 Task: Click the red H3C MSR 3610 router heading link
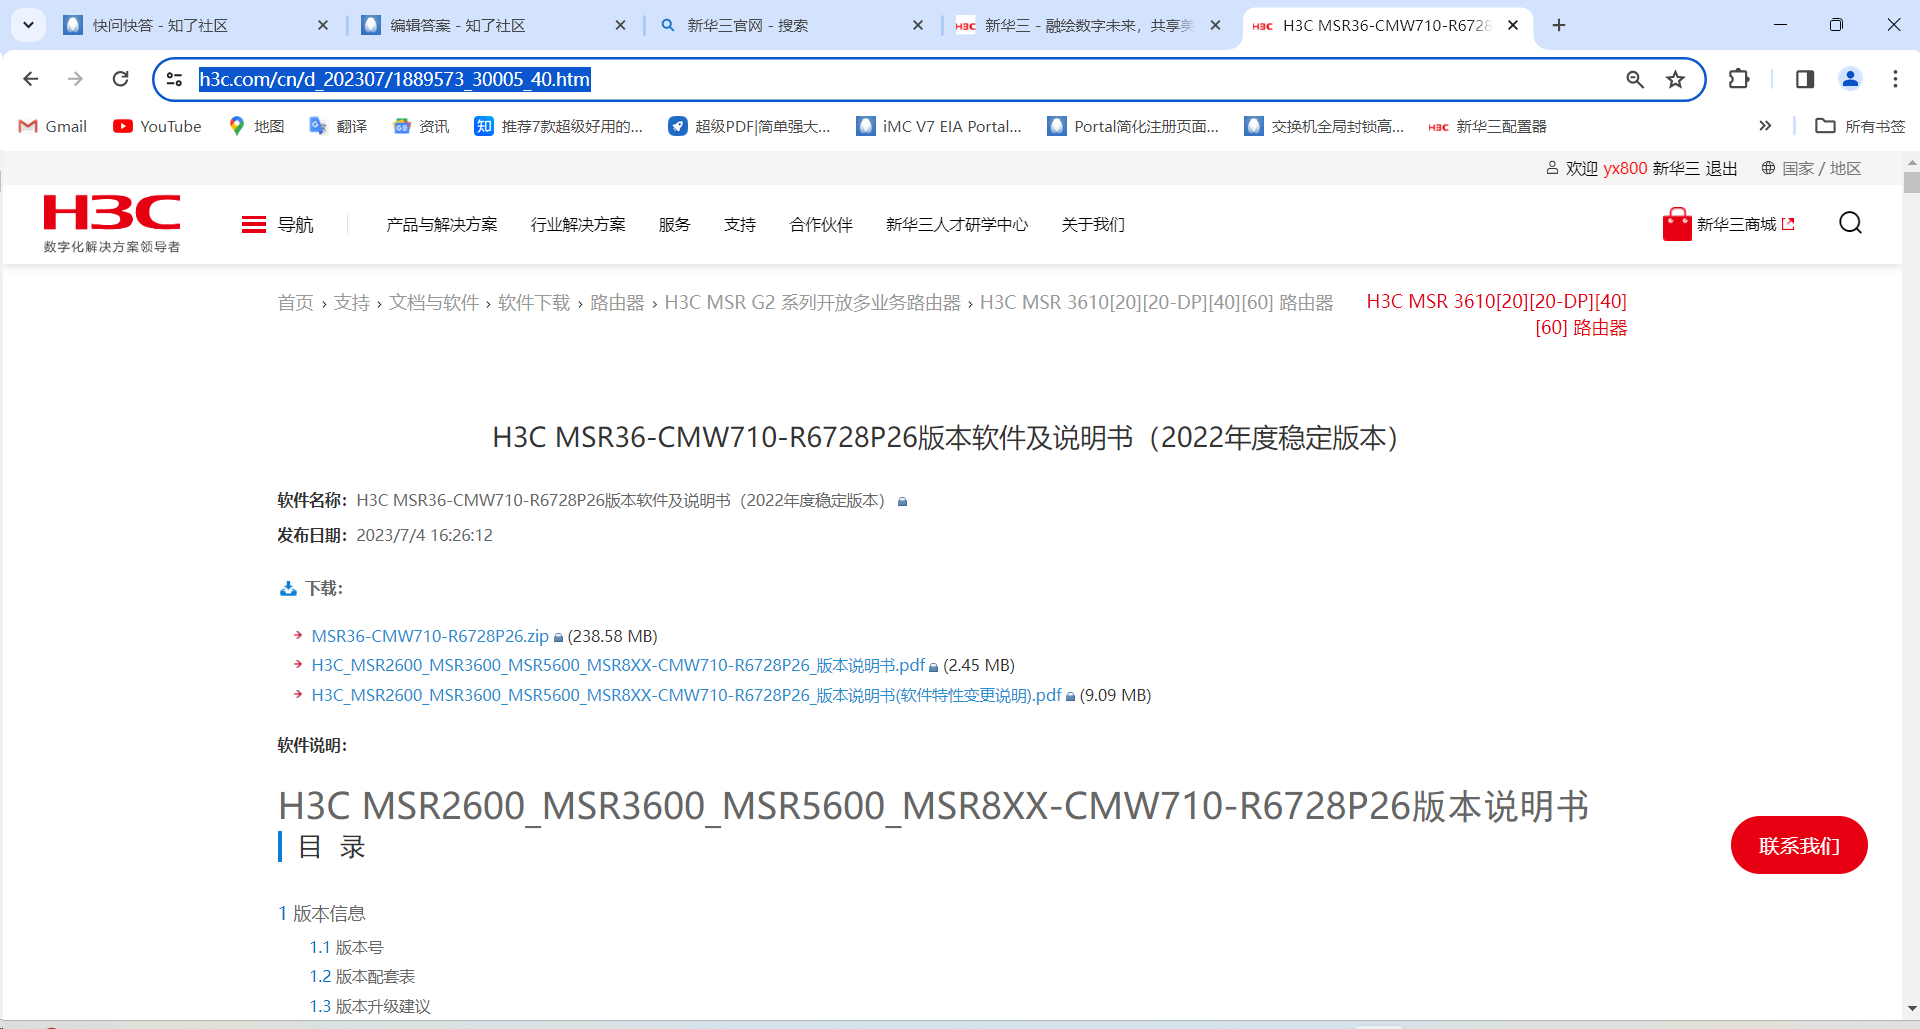1497,314
